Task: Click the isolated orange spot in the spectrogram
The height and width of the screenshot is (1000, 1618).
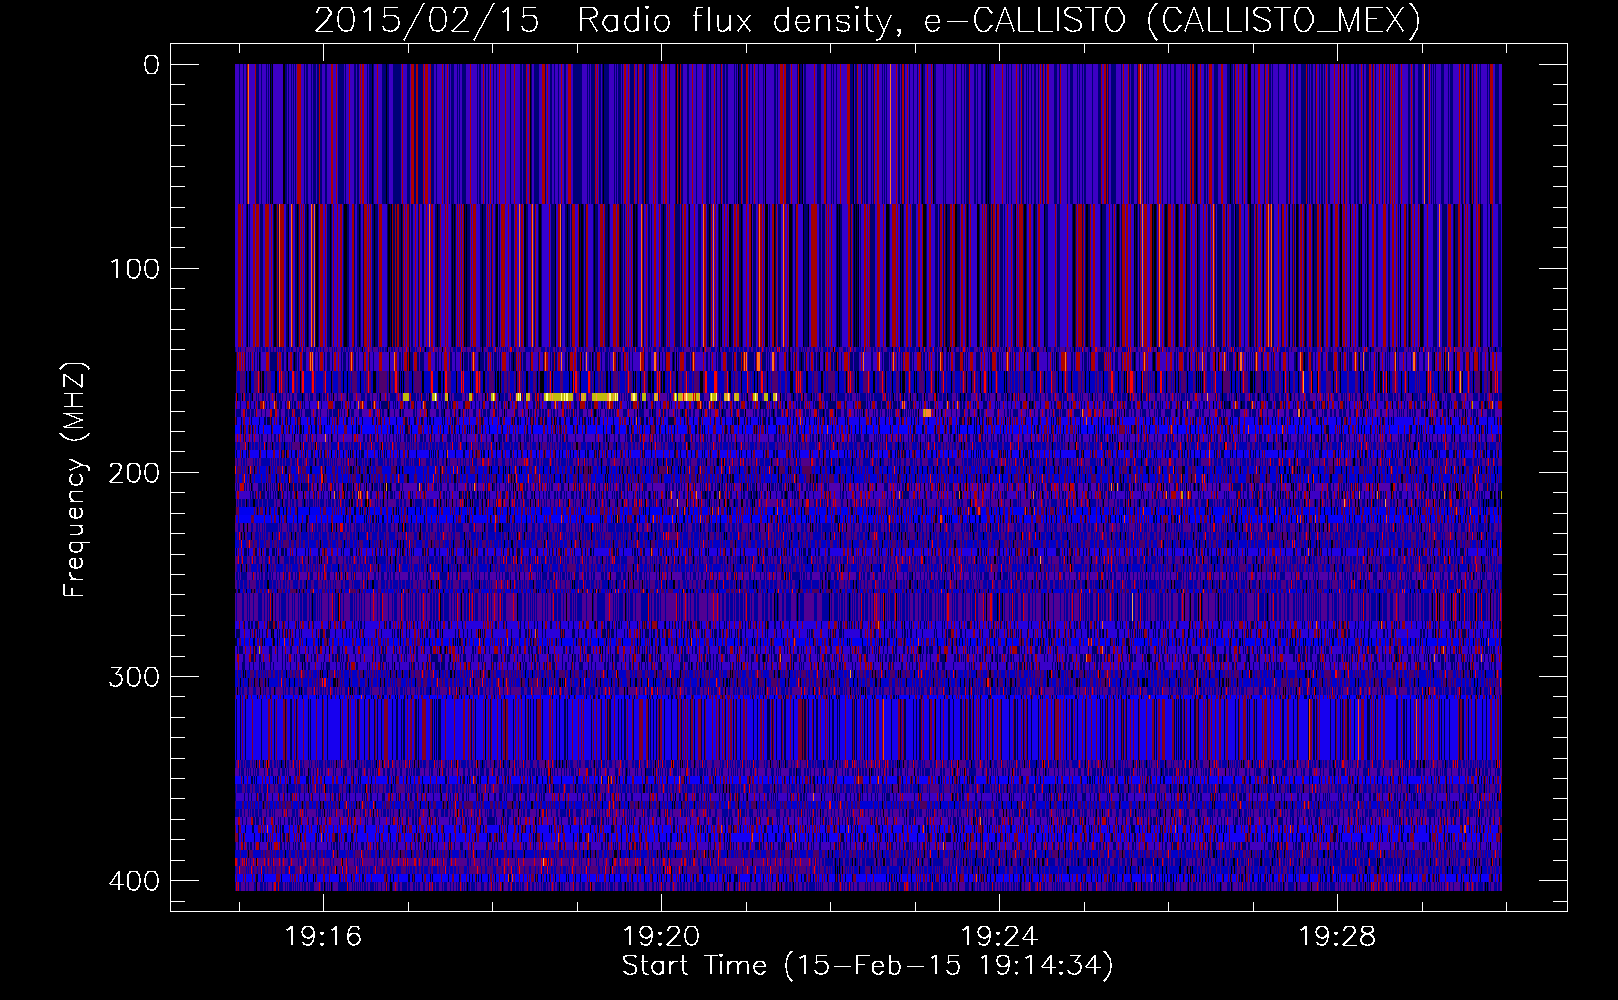Action: tap(927, 412)
